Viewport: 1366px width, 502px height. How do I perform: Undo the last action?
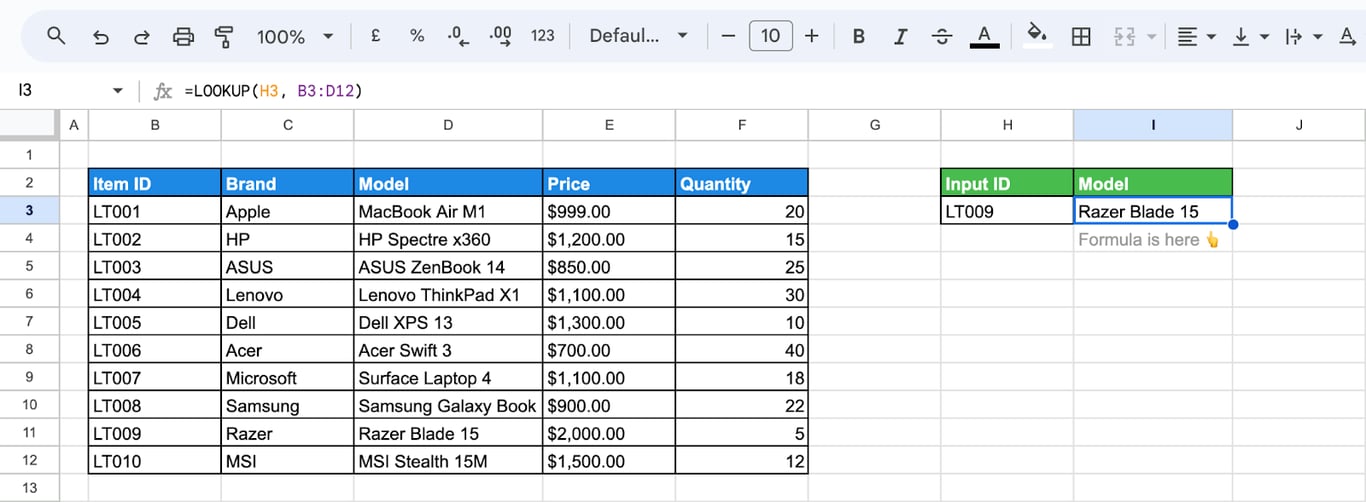point(100,36)
